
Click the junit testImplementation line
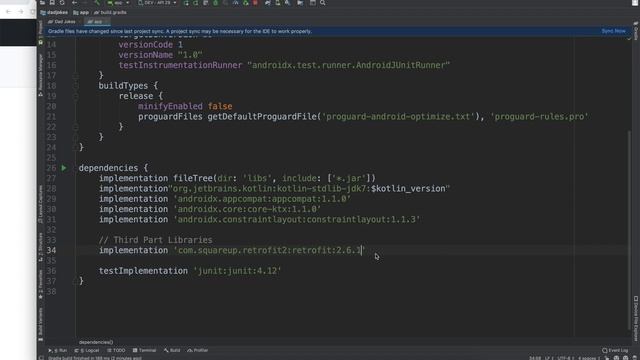tap(190, 271)
